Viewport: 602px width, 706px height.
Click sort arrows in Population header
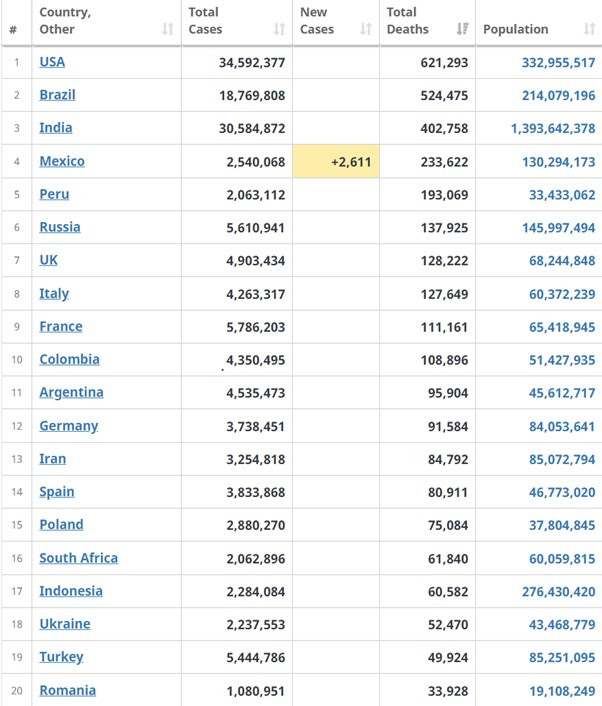click(x=591, y=30)
